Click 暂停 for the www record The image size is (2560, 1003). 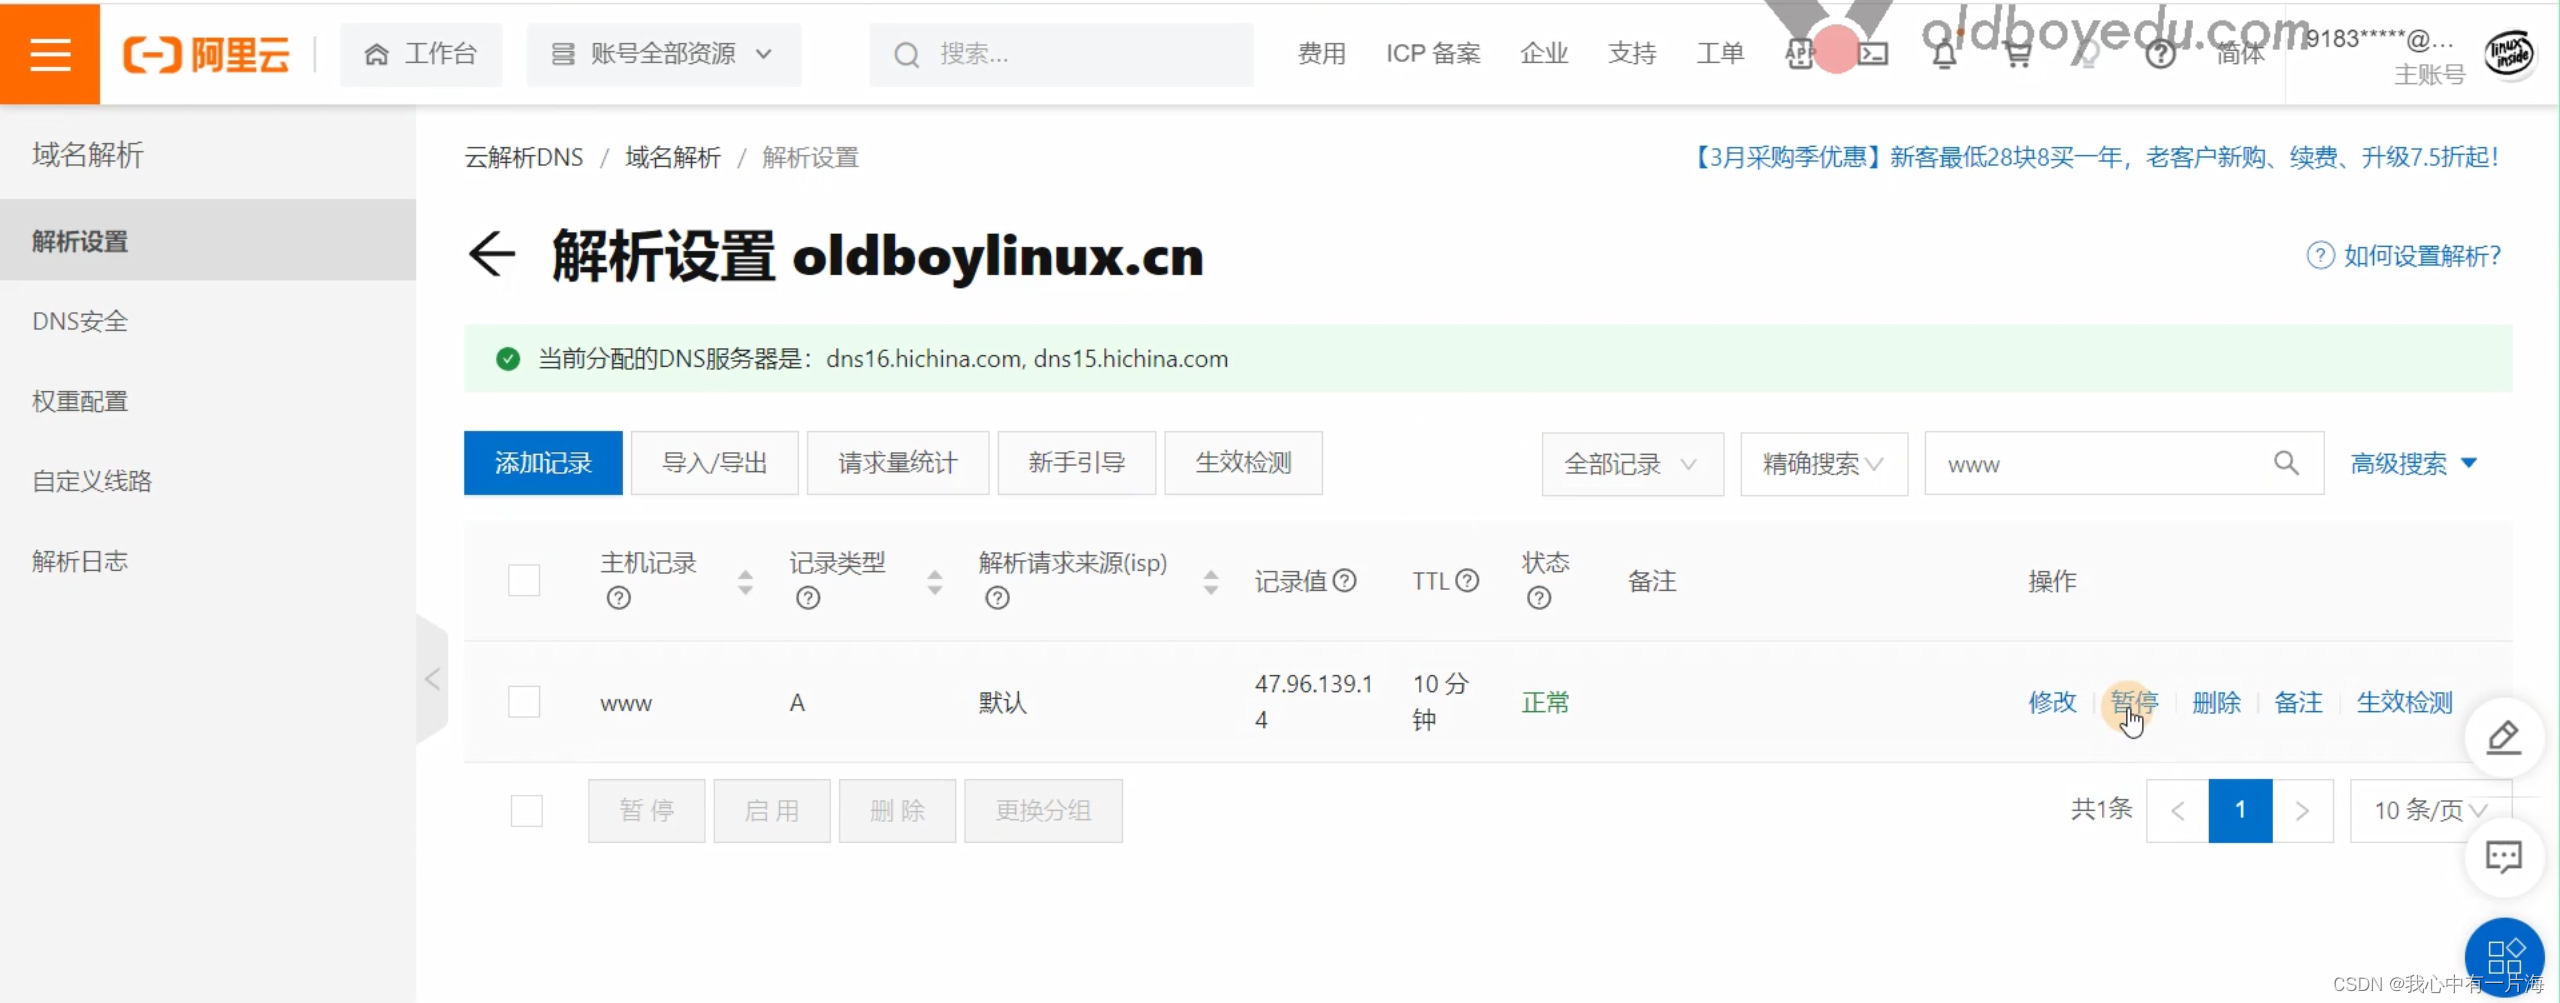click(x=2134, y=702)
